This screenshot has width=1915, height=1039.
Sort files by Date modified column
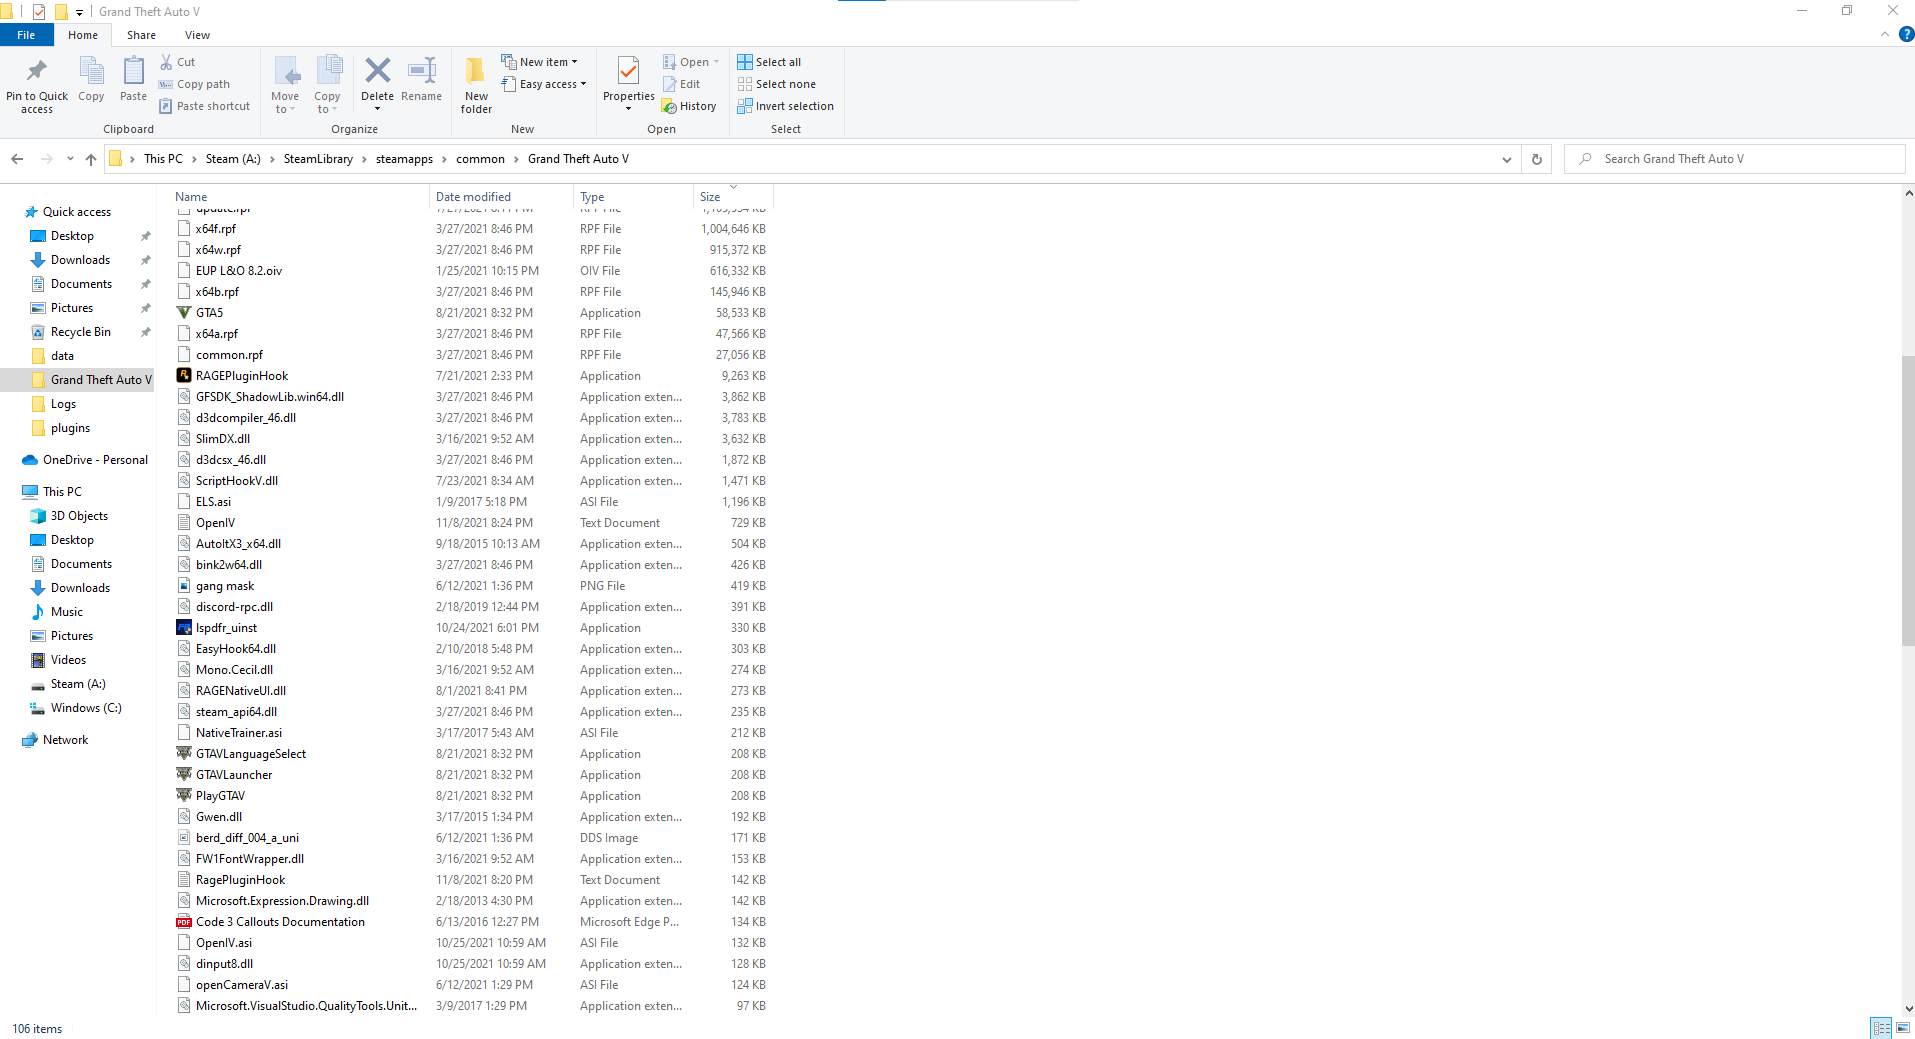502,197
